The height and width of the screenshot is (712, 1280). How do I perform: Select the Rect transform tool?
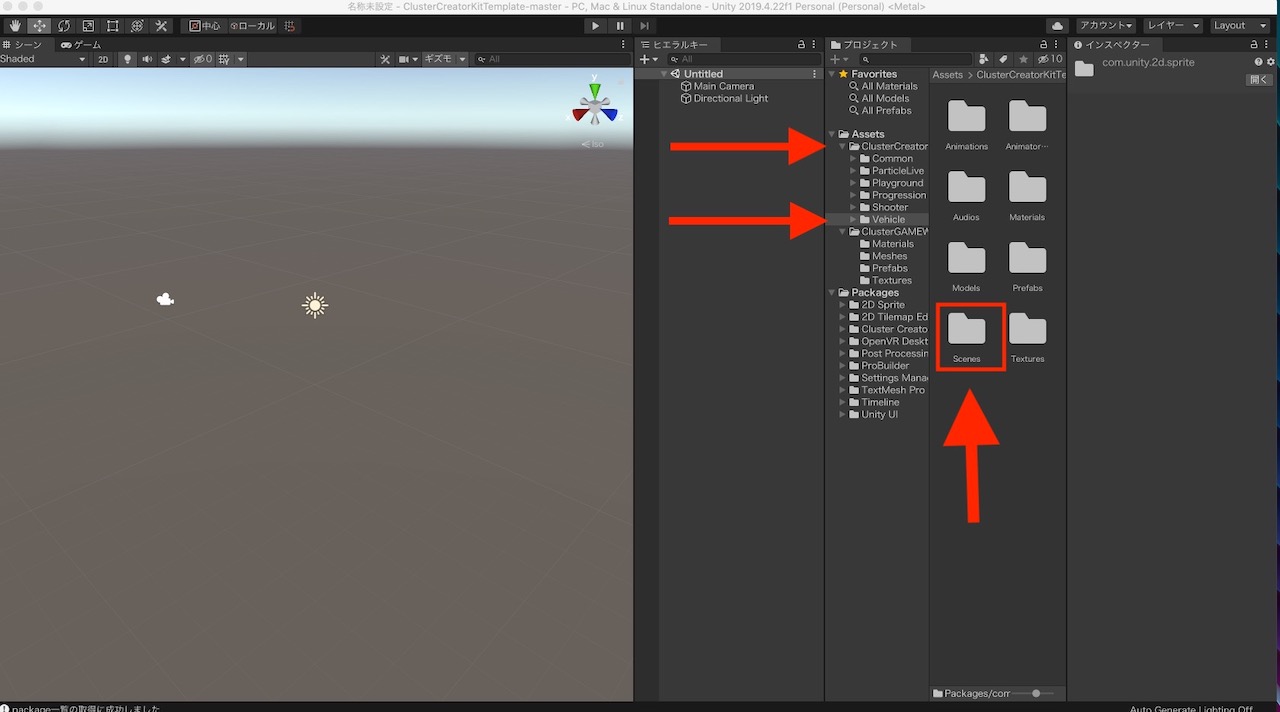point(112,25)
